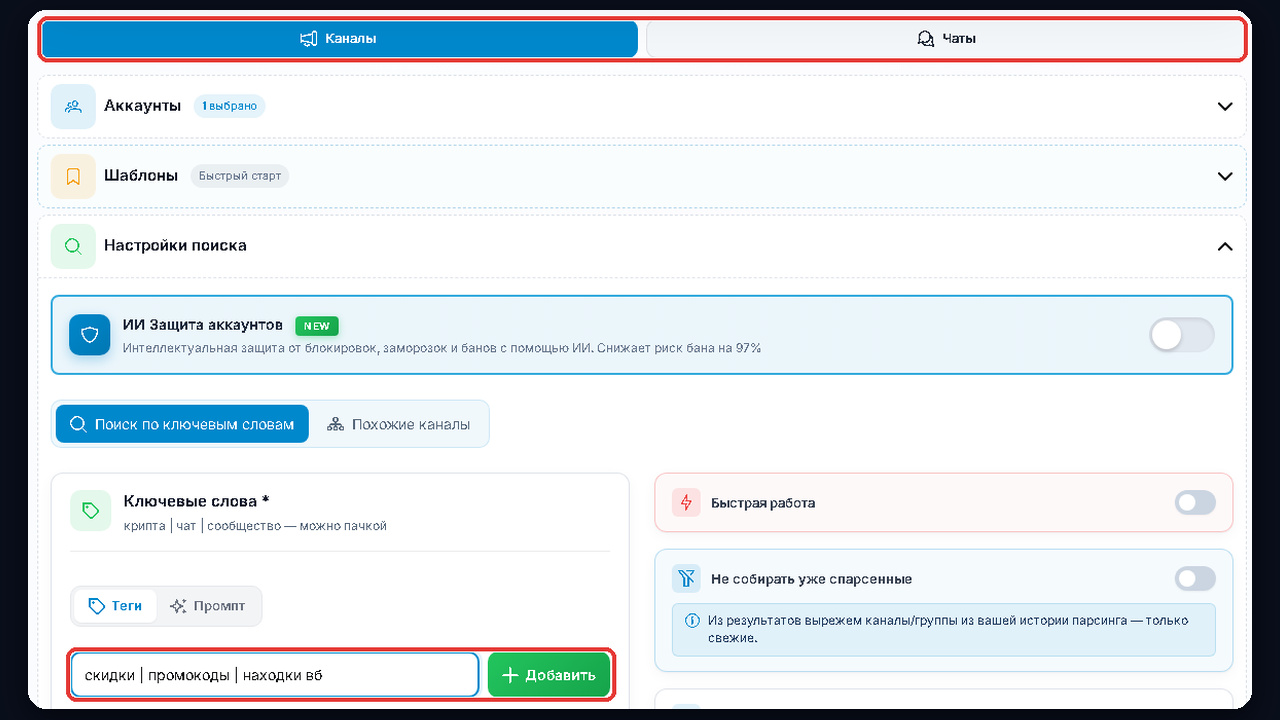Enable the ИИ Защита аккаунтов switch
The height and width of the screenshot is (720, 1280).
[1182, 335]
